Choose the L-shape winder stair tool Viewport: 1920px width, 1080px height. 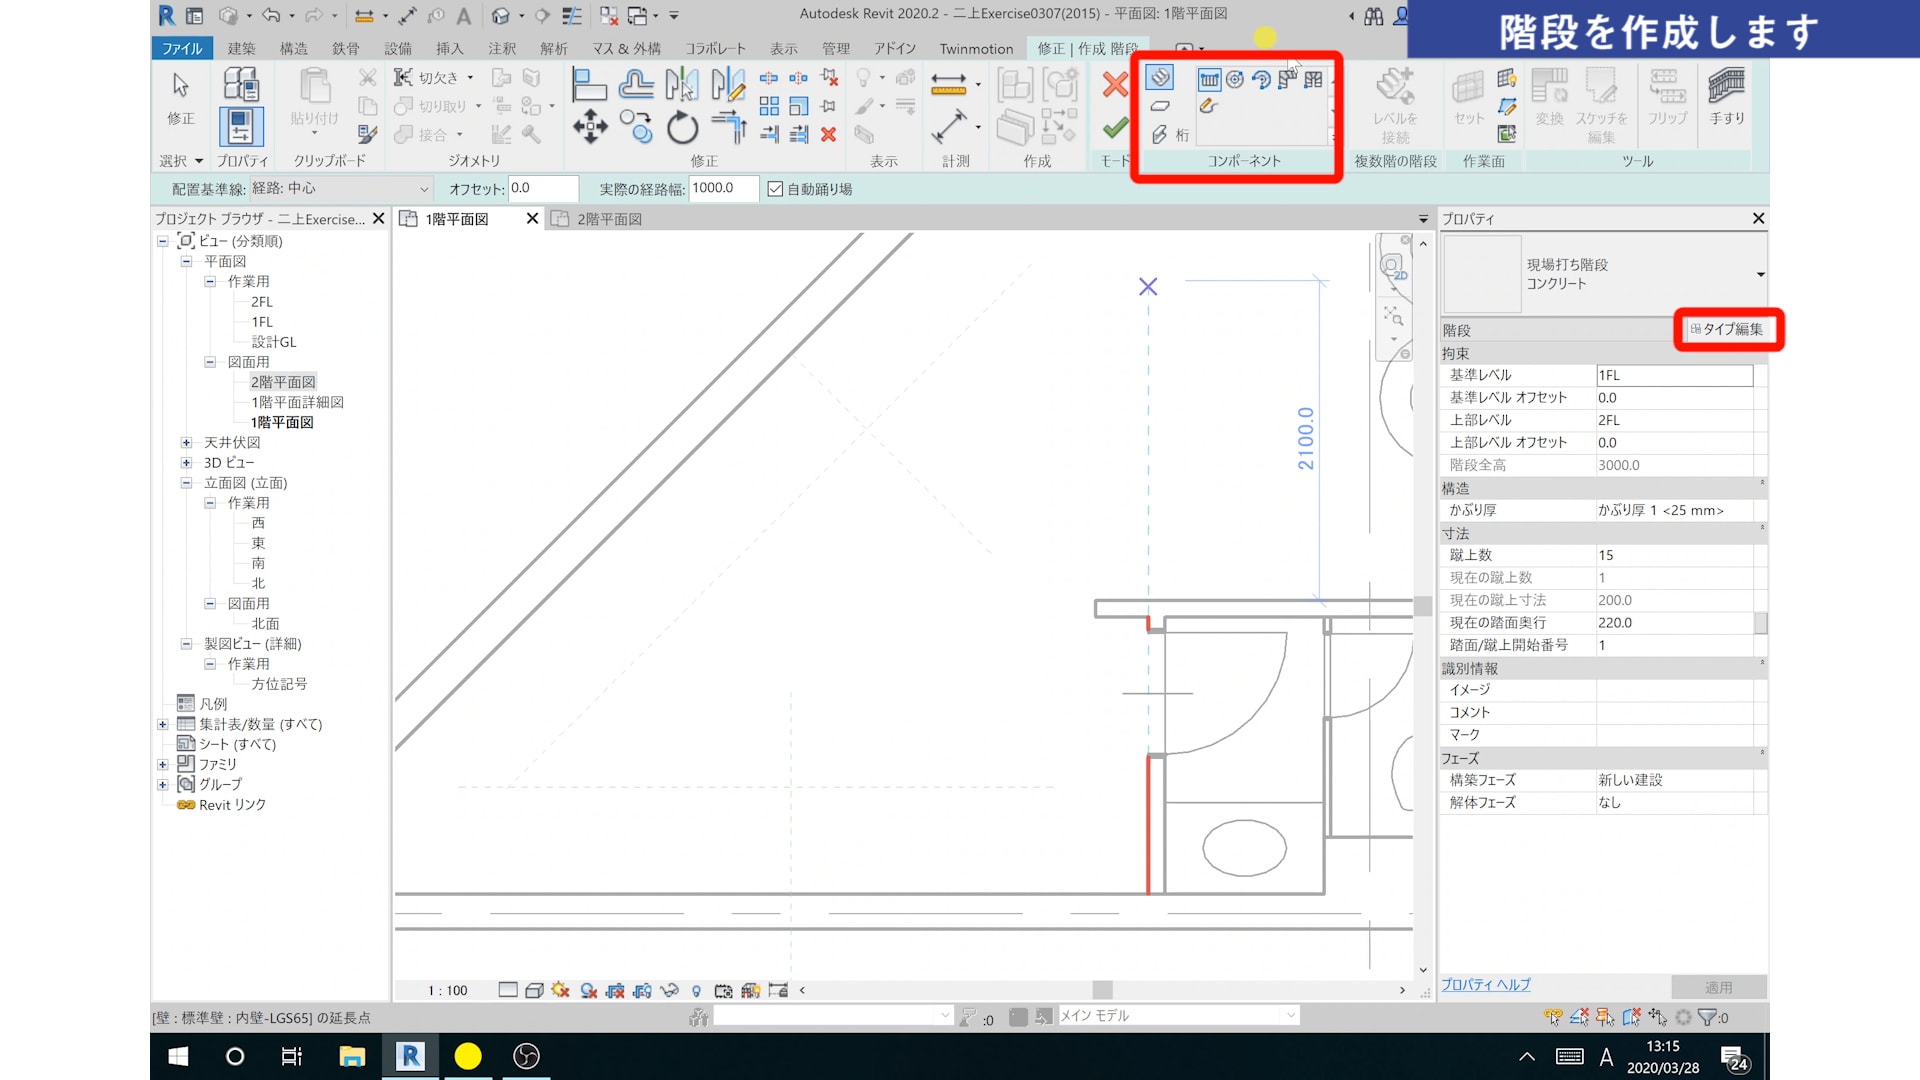click(x=1287, y=79)
